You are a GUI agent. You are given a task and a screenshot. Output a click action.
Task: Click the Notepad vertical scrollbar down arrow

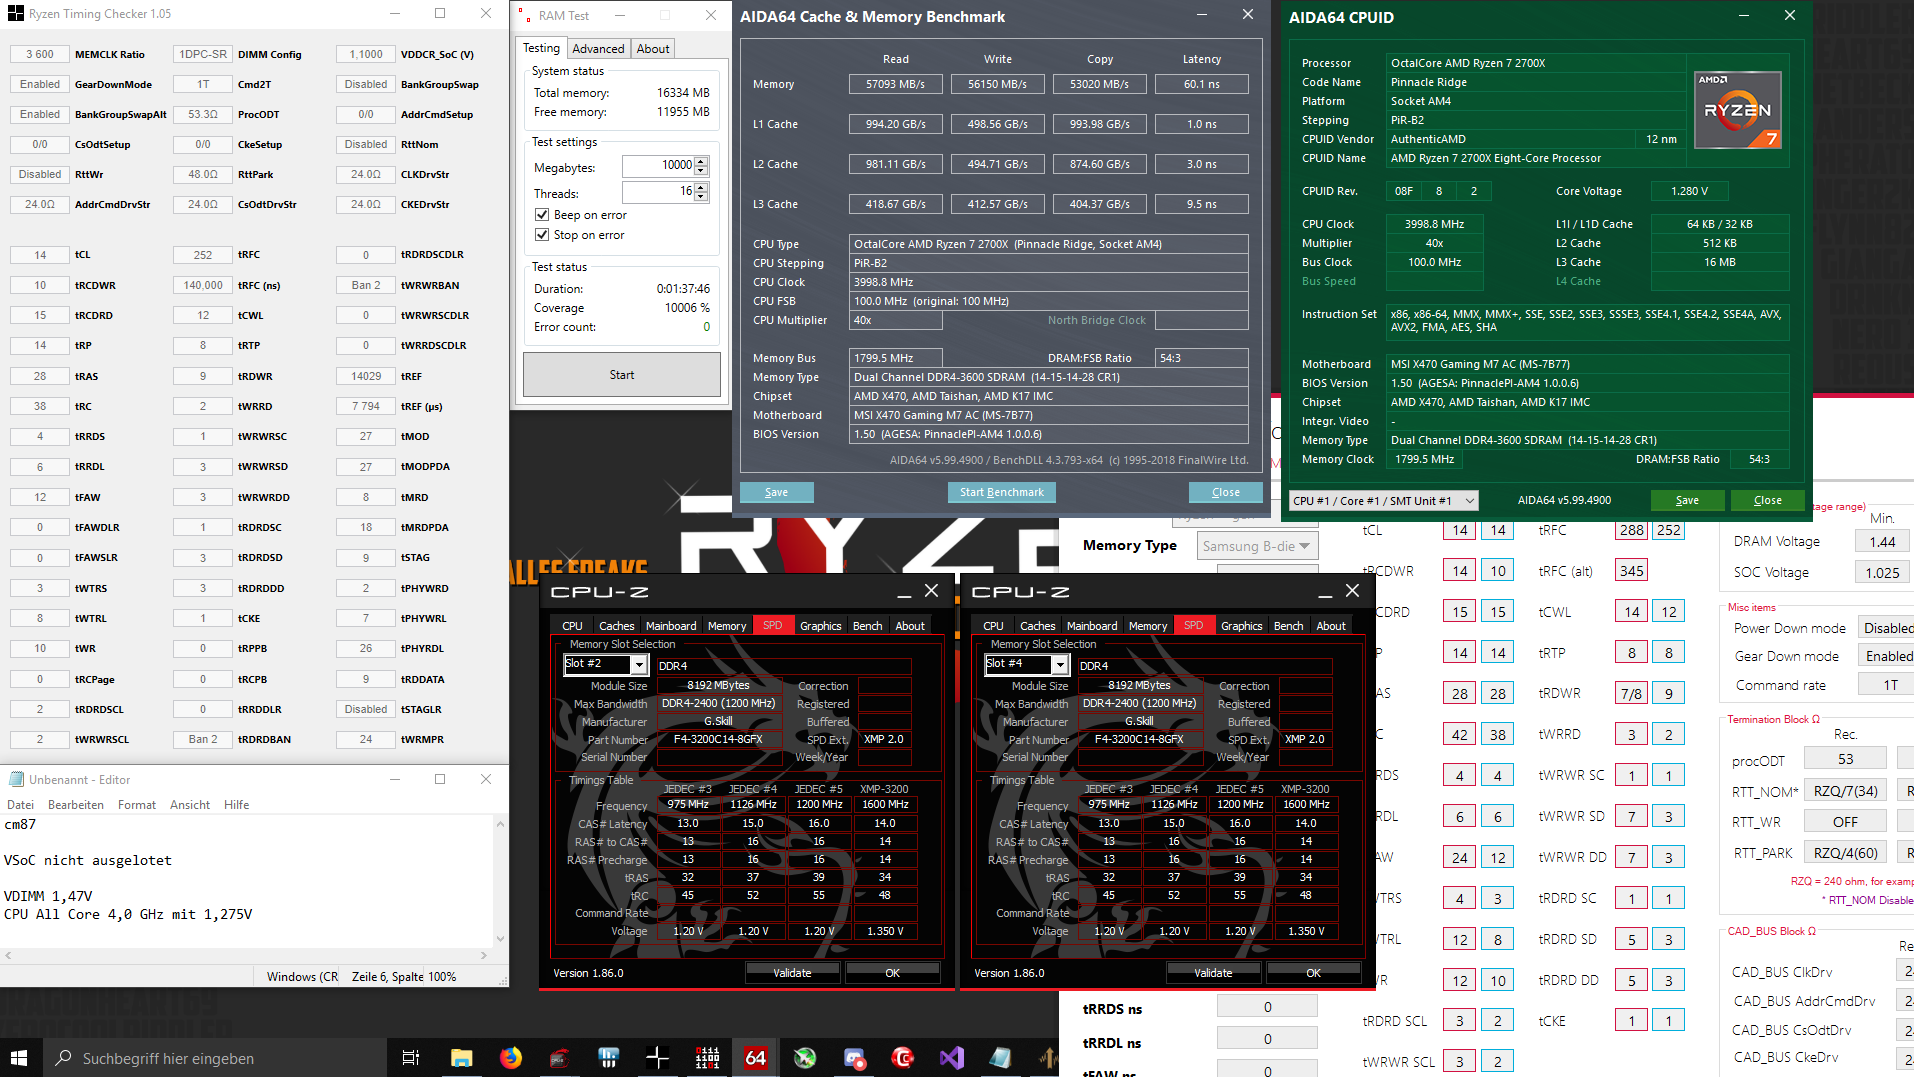501,939
